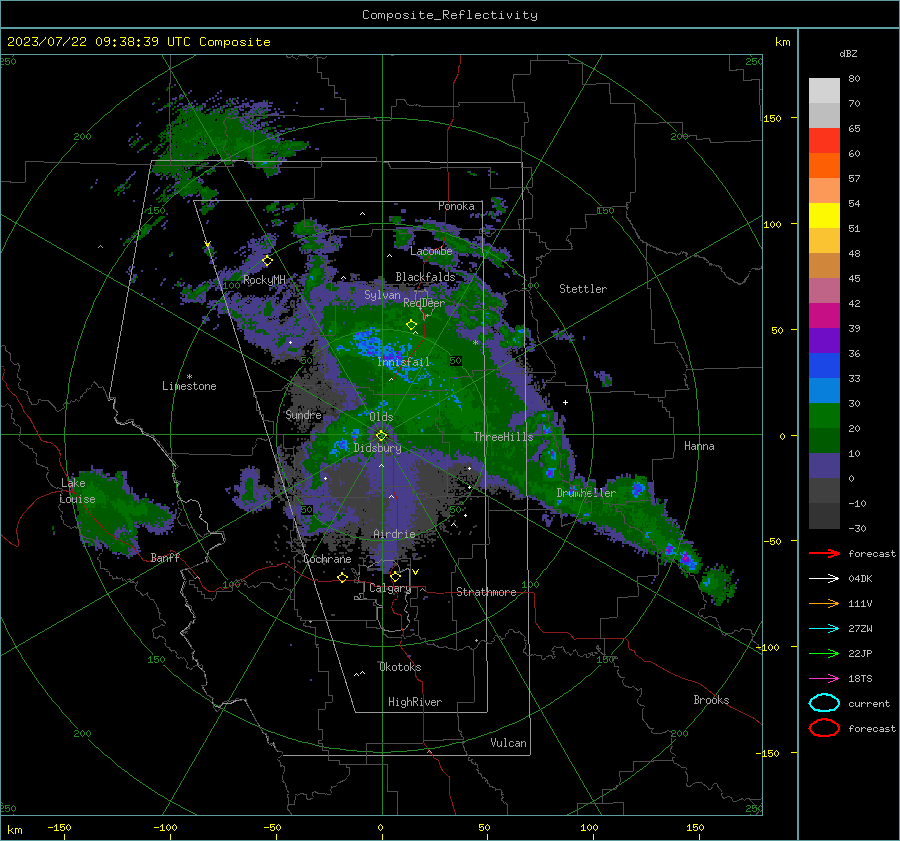900x841 pixels.
Task: Select the dark orange 60 dBZ swatch
Action: (x=824, y=165)
